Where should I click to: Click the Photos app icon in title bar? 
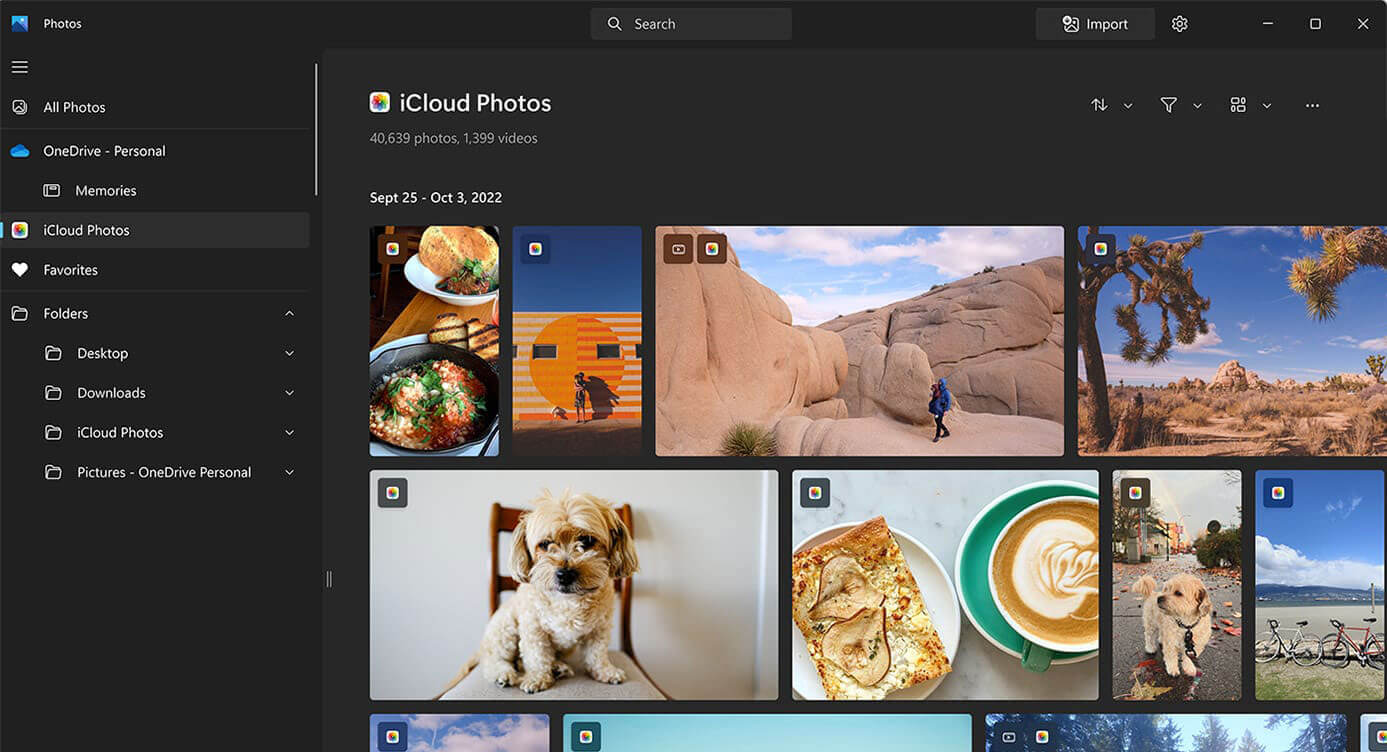pyautogui.click(x=19, y=24)
